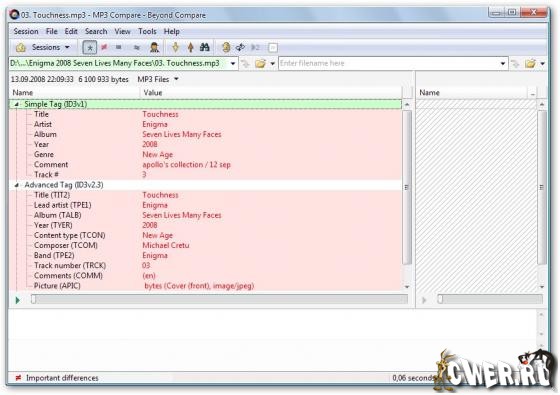
Task: Open the Edit menu
Action: [71, 31]
